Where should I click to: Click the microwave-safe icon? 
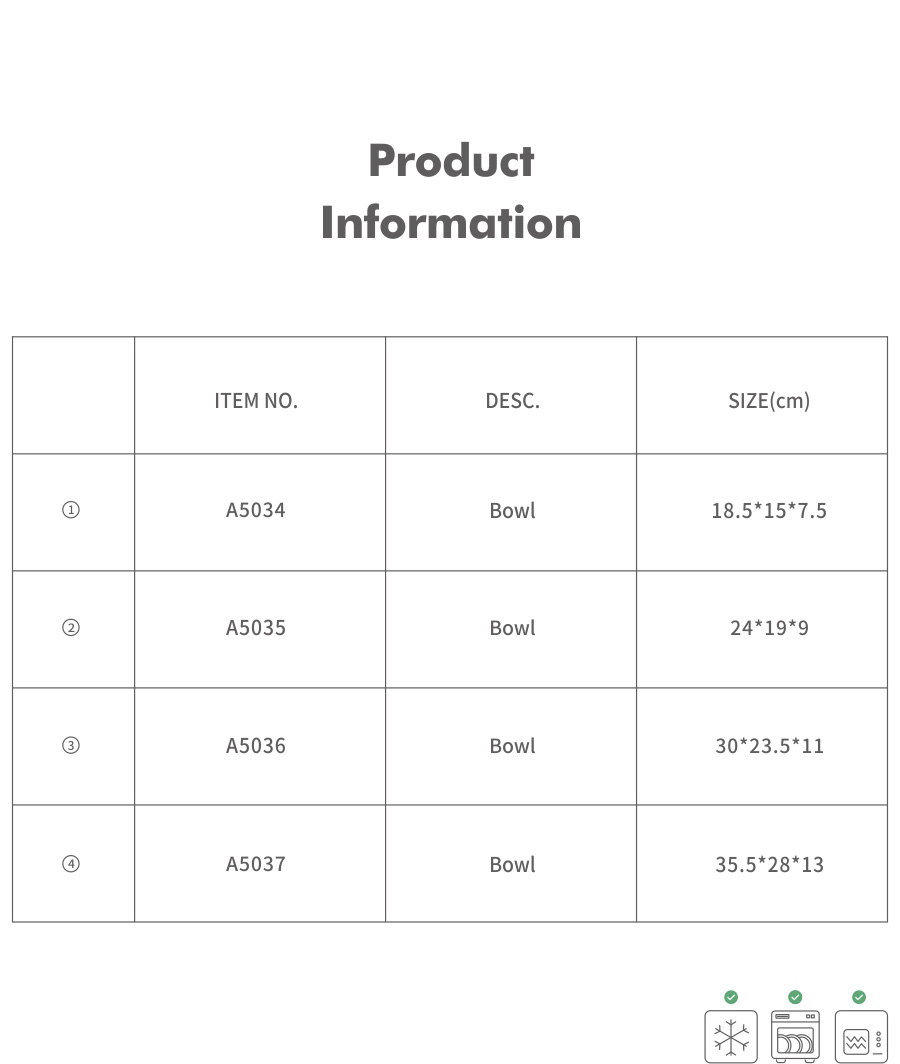point(860,1037)
